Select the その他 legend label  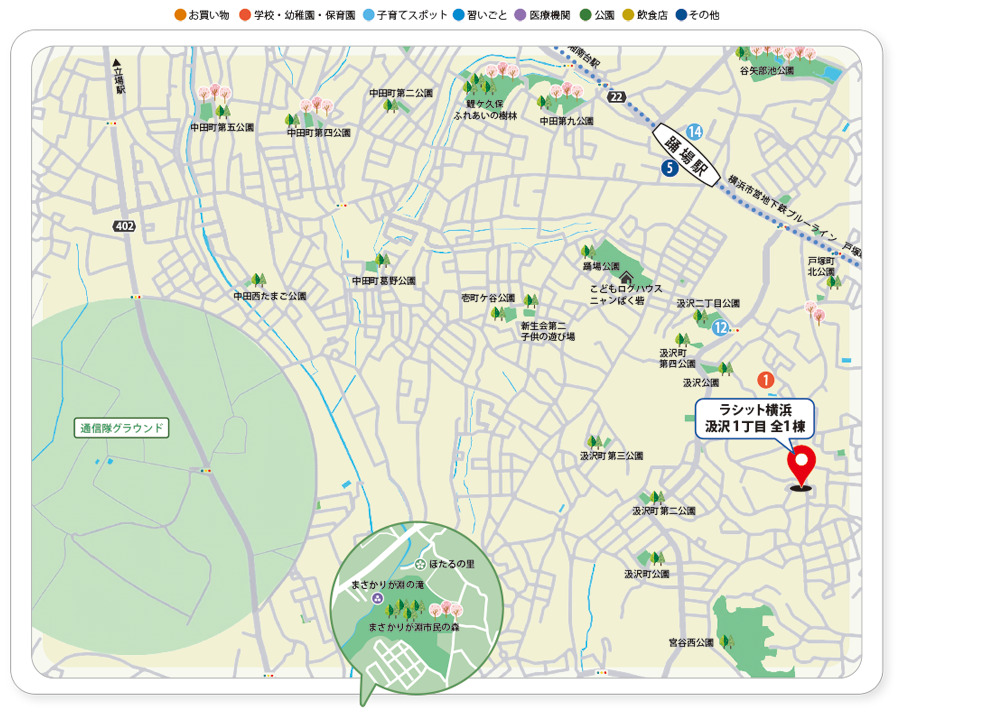pos(704,15)
